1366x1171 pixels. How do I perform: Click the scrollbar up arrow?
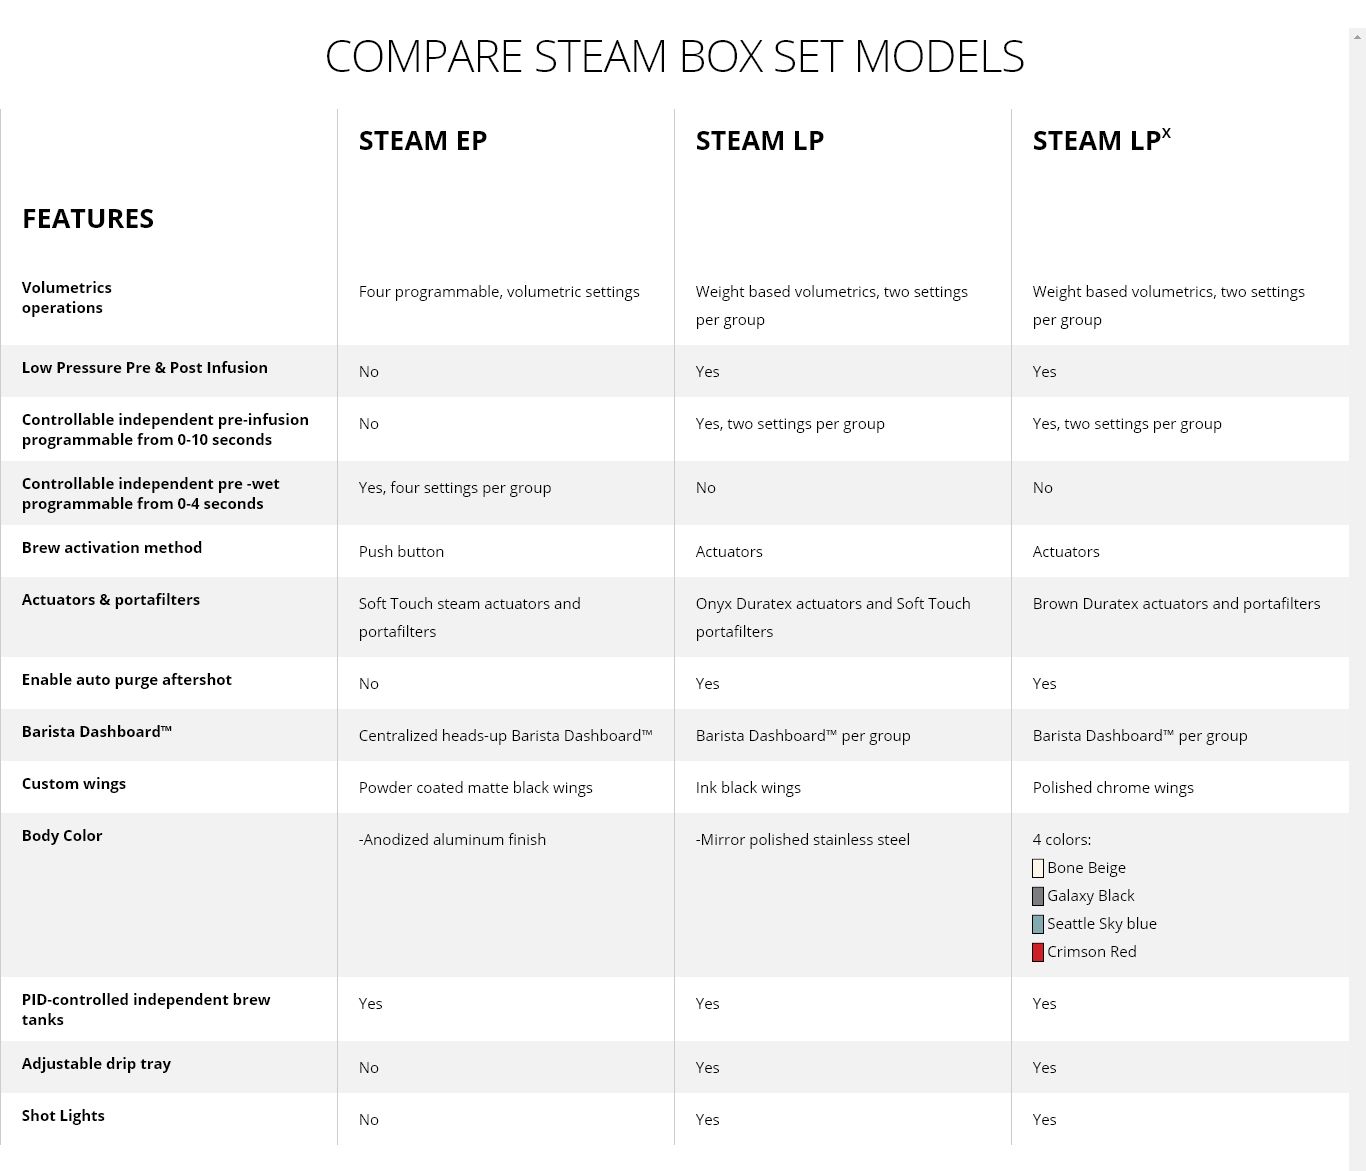pos(1357,38)
